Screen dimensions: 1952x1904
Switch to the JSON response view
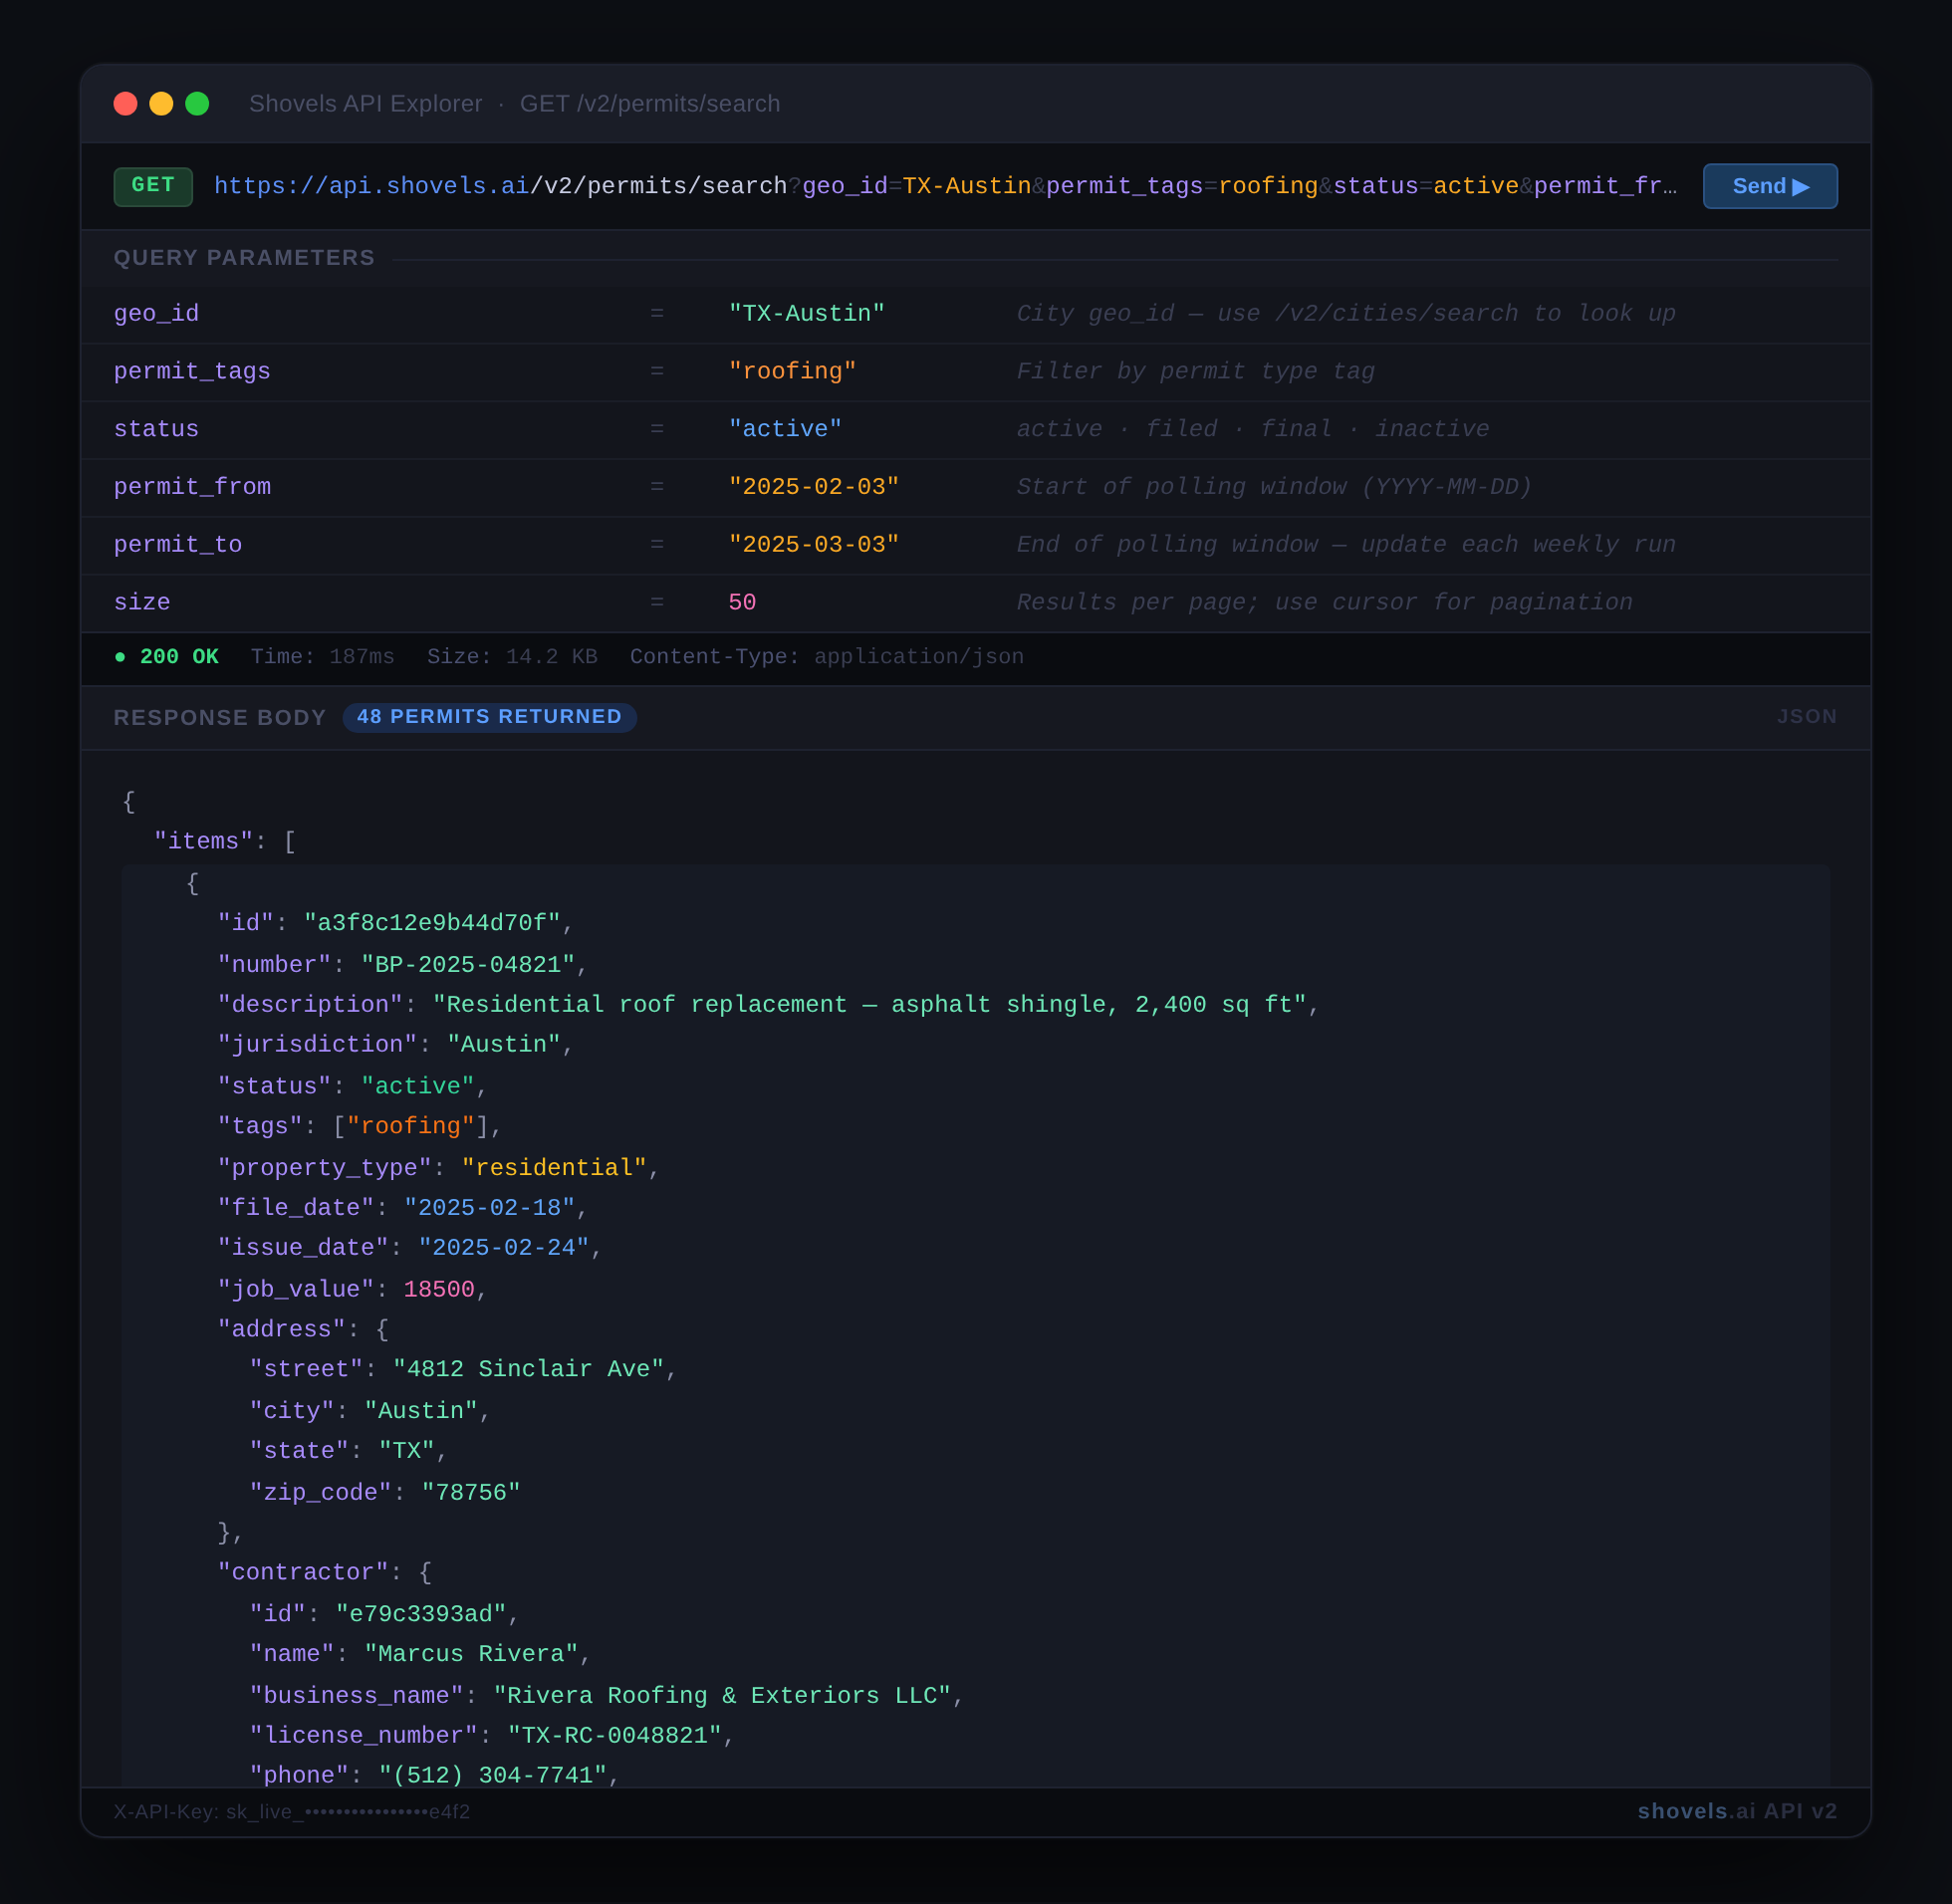pyautogui.click(x=1806, y=717)
